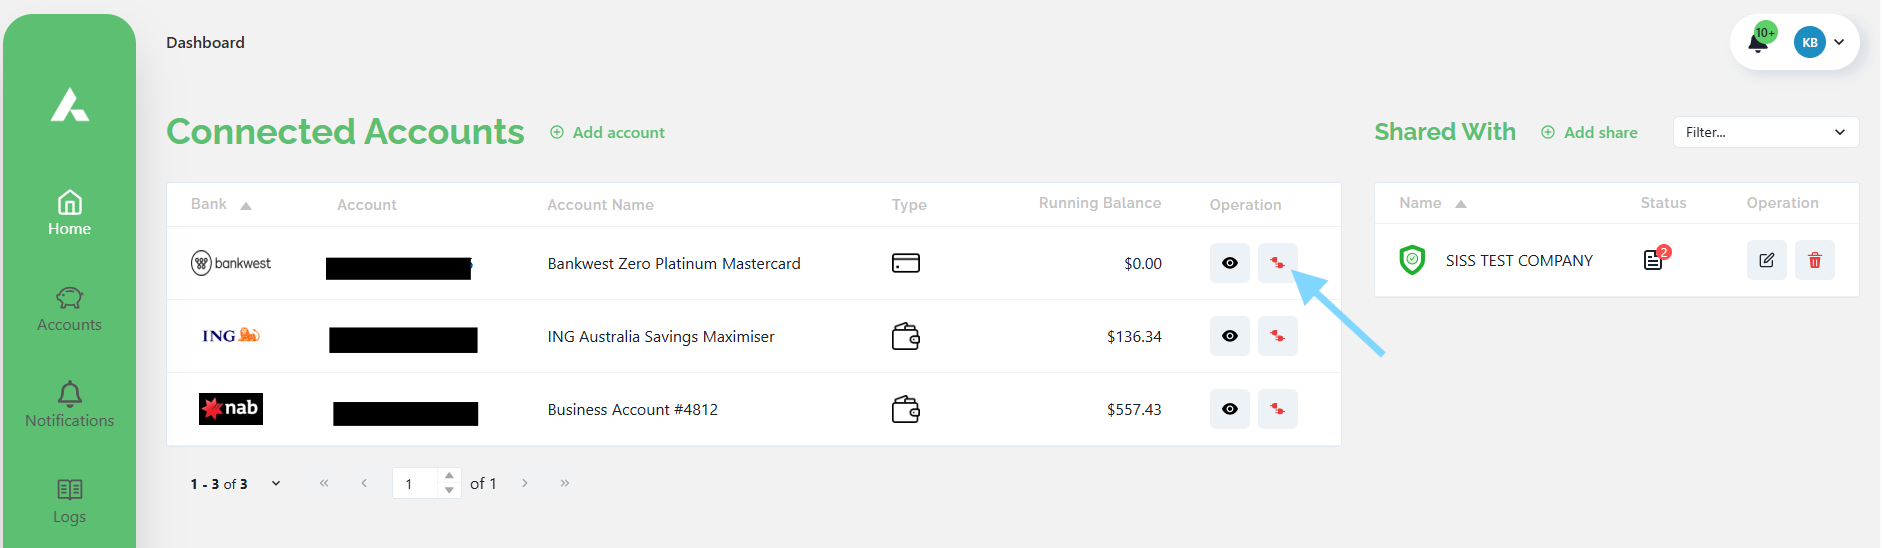The image size is (1882, 548).
Task: Open the rows-per-page dropdown
Action: (276, 484)
